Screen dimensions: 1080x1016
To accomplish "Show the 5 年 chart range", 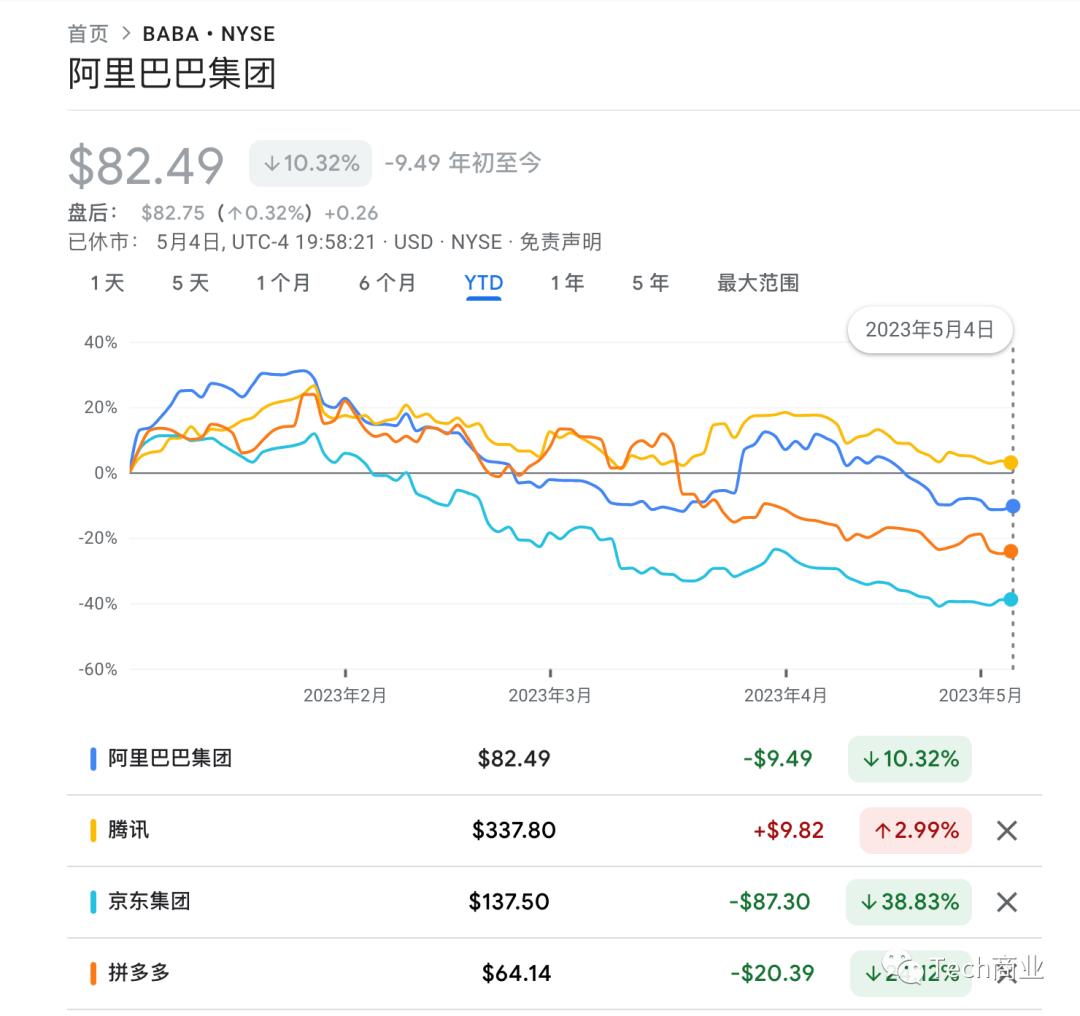I will 651,282.
